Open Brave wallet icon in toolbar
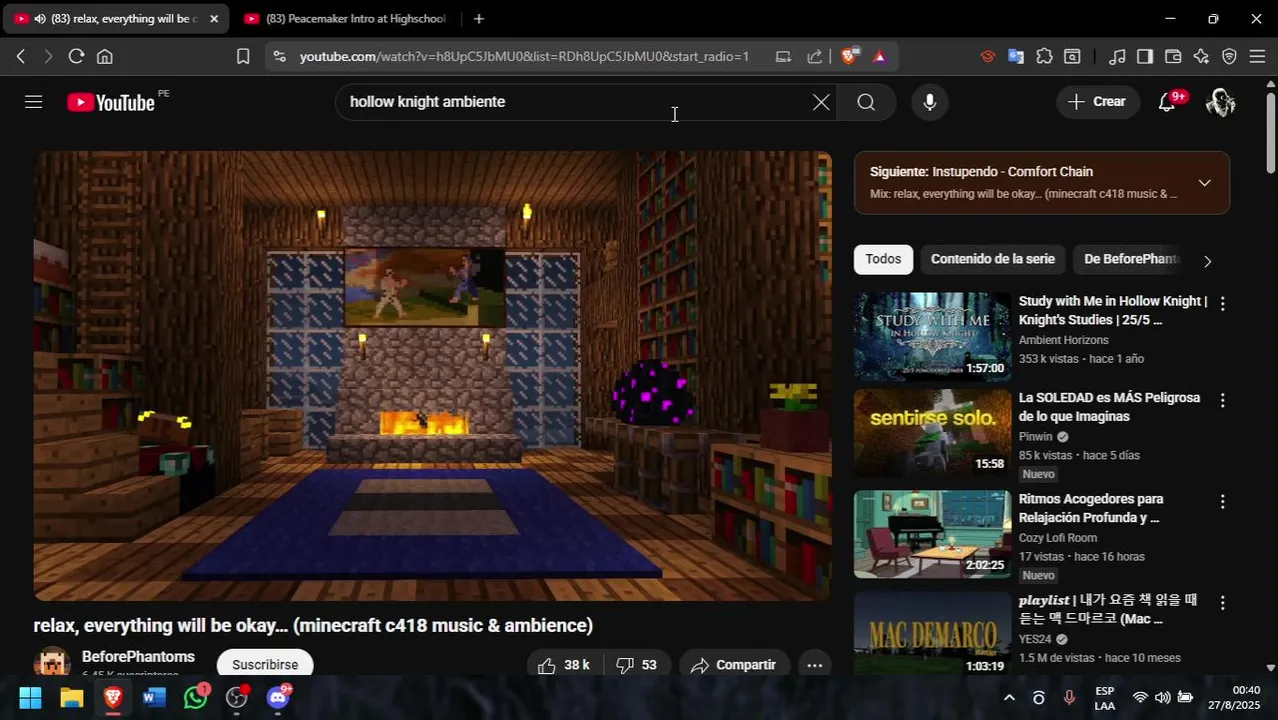The width and height of the screenshot is (1278, 720). click(x=1173, y=57)
